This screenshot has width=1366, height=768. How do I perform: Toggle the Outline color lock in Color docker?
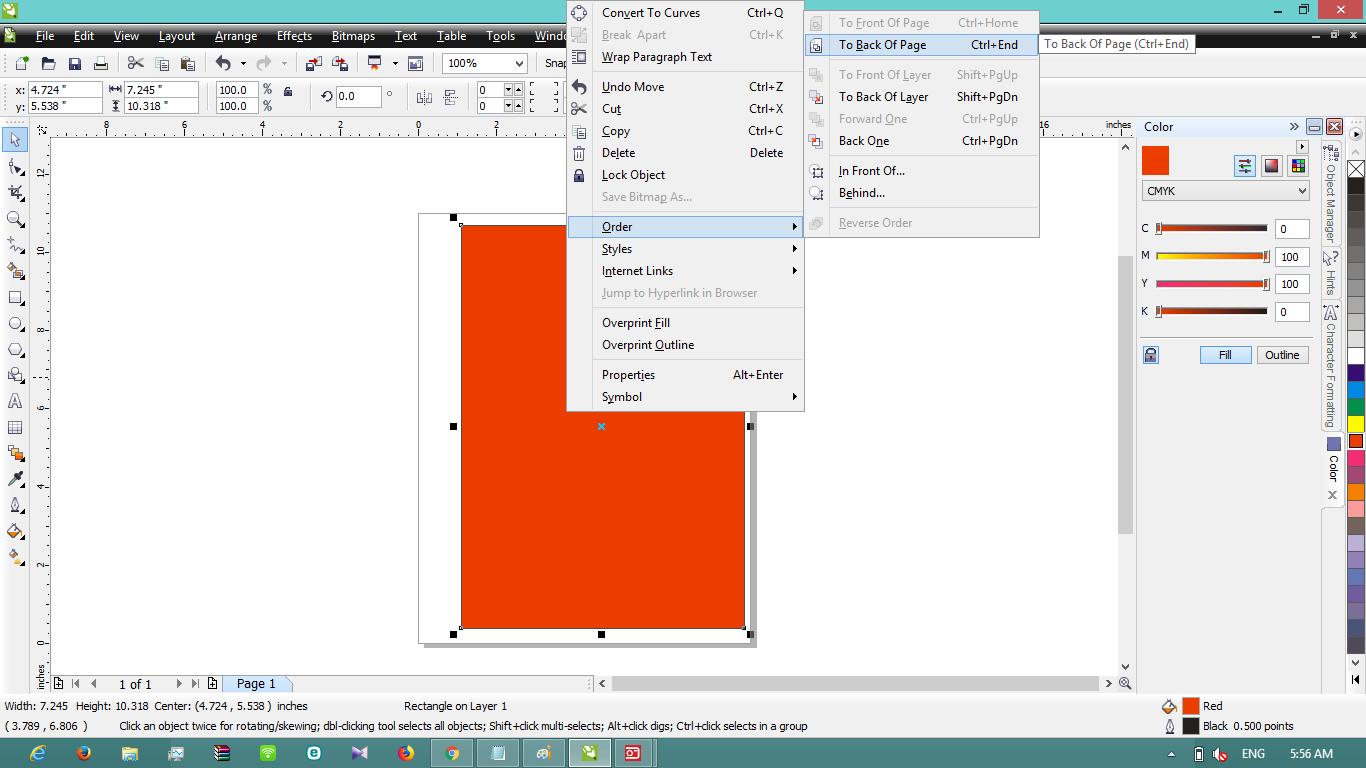point(1150,355)
